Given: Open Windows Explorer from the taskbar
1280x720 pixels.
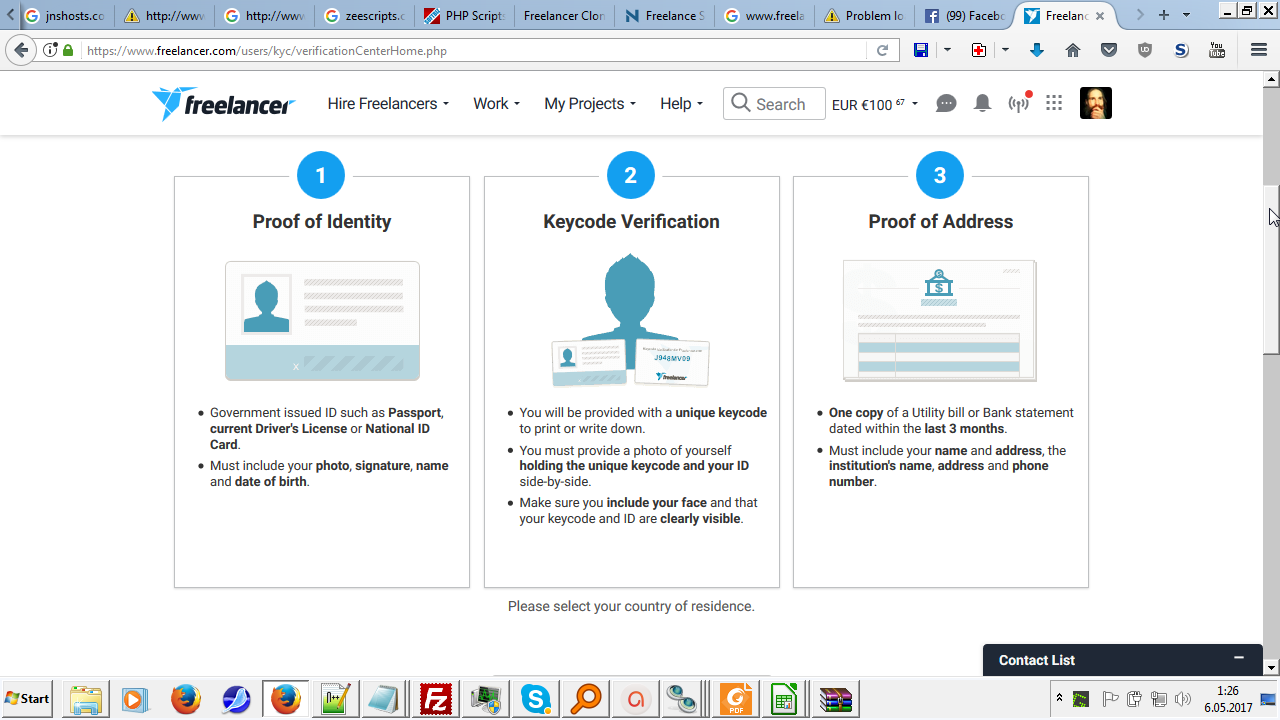Looking at the screenshot, I should click(x=87, y=699).
